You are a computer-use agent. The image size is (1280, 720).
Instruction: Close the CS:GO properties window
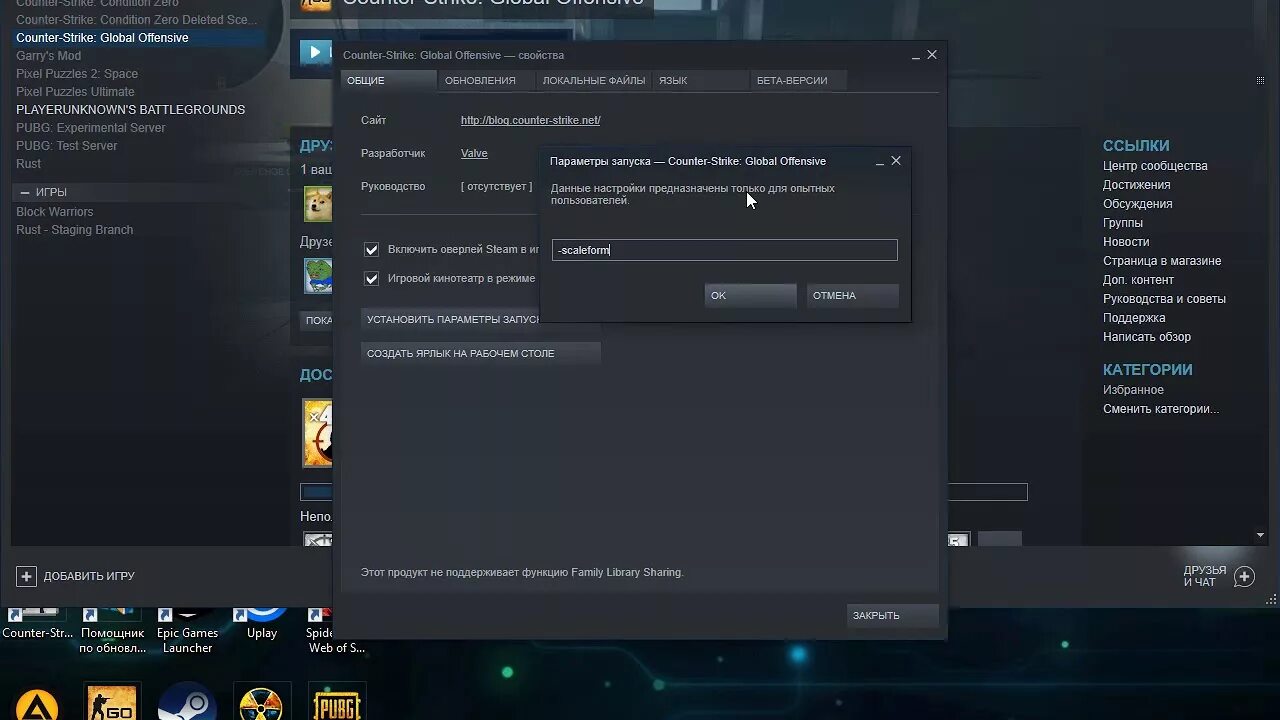932,55
